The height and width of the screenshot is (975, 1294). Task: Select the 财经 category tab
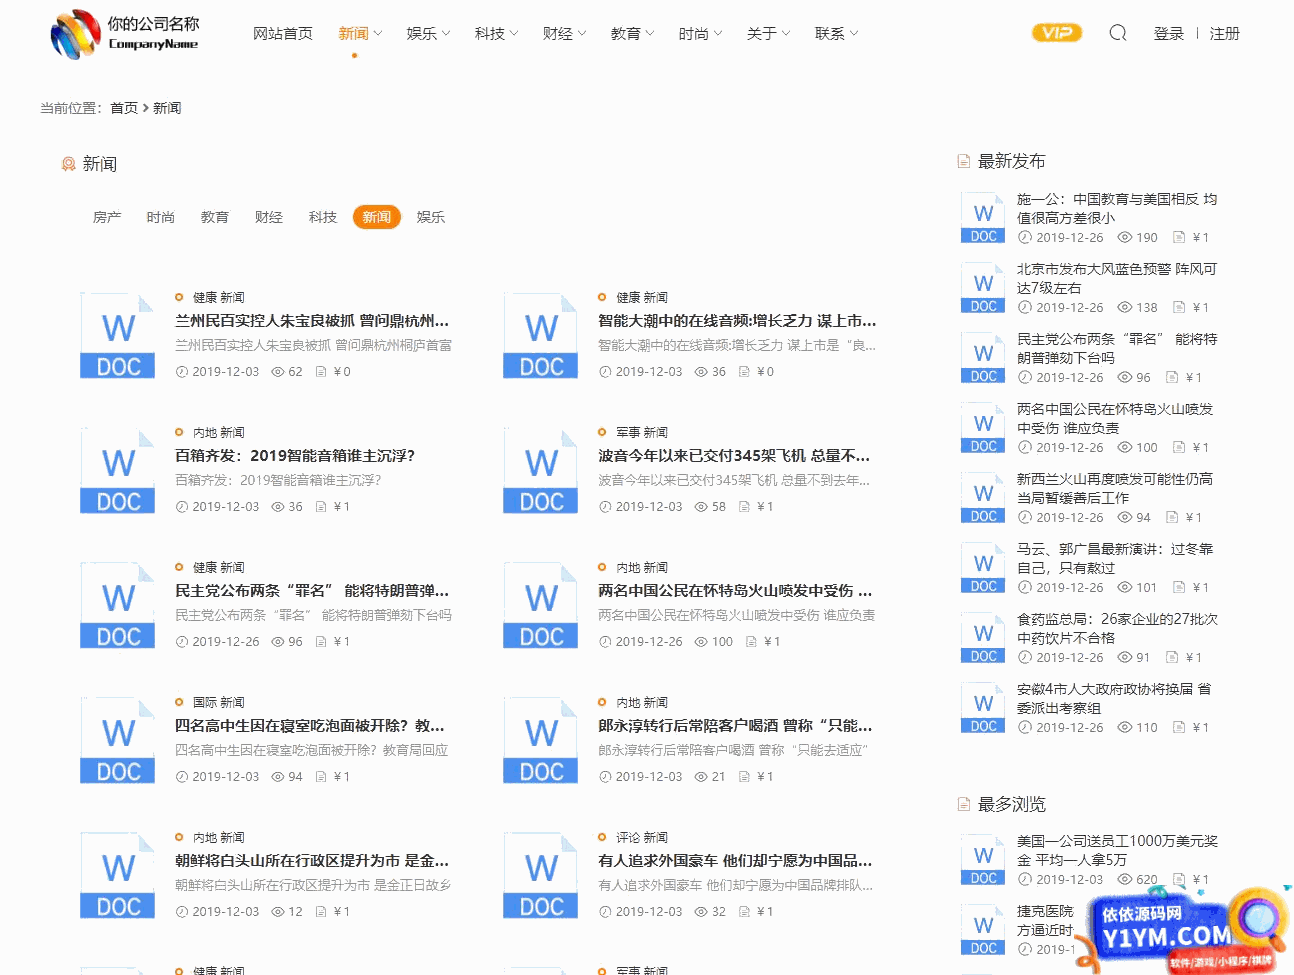[269, 217]
